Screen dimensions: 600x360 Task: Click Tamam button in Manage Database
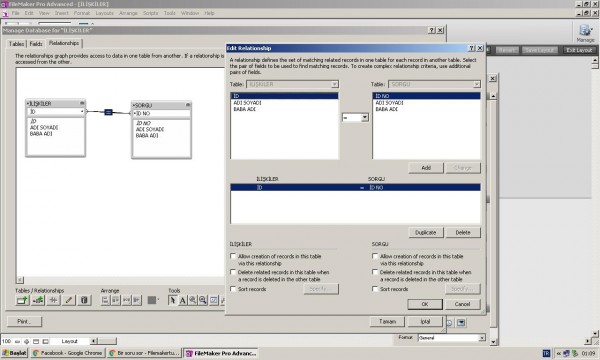click(387, 321)
